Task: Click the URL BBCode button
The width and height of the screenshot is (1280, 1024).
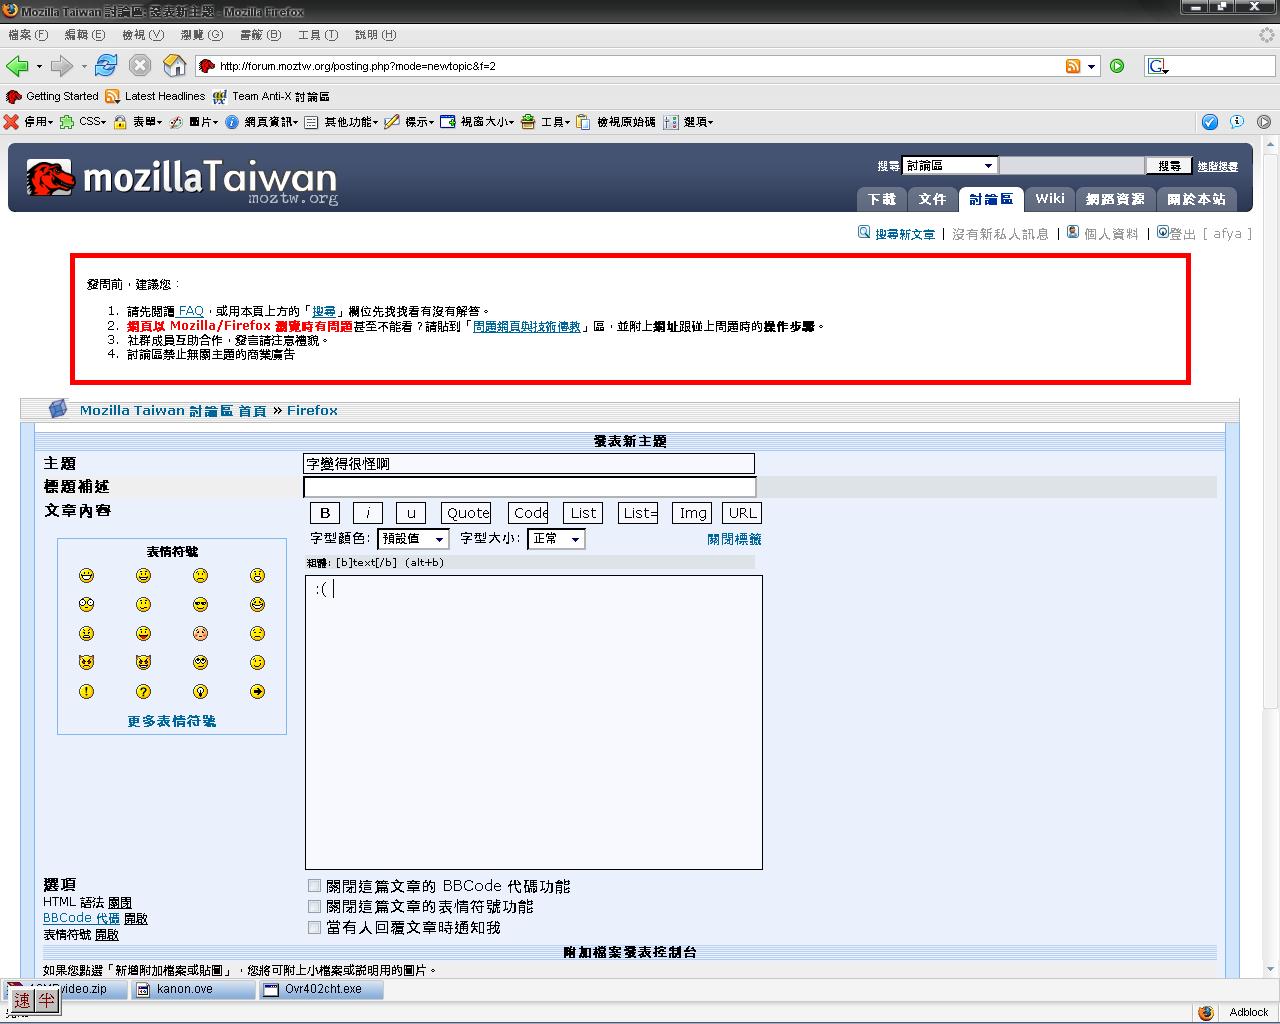Action: (742, 513)
